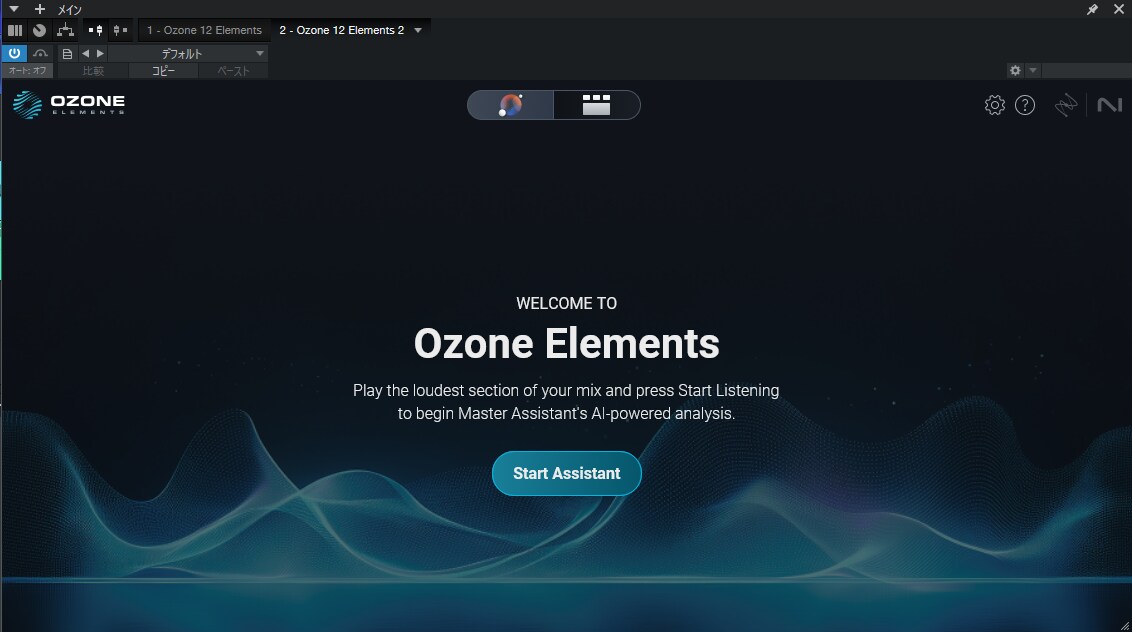
Task: Open the dropdown arrow beside Ozone 12 Elements 2
Action: click(418, 30)
